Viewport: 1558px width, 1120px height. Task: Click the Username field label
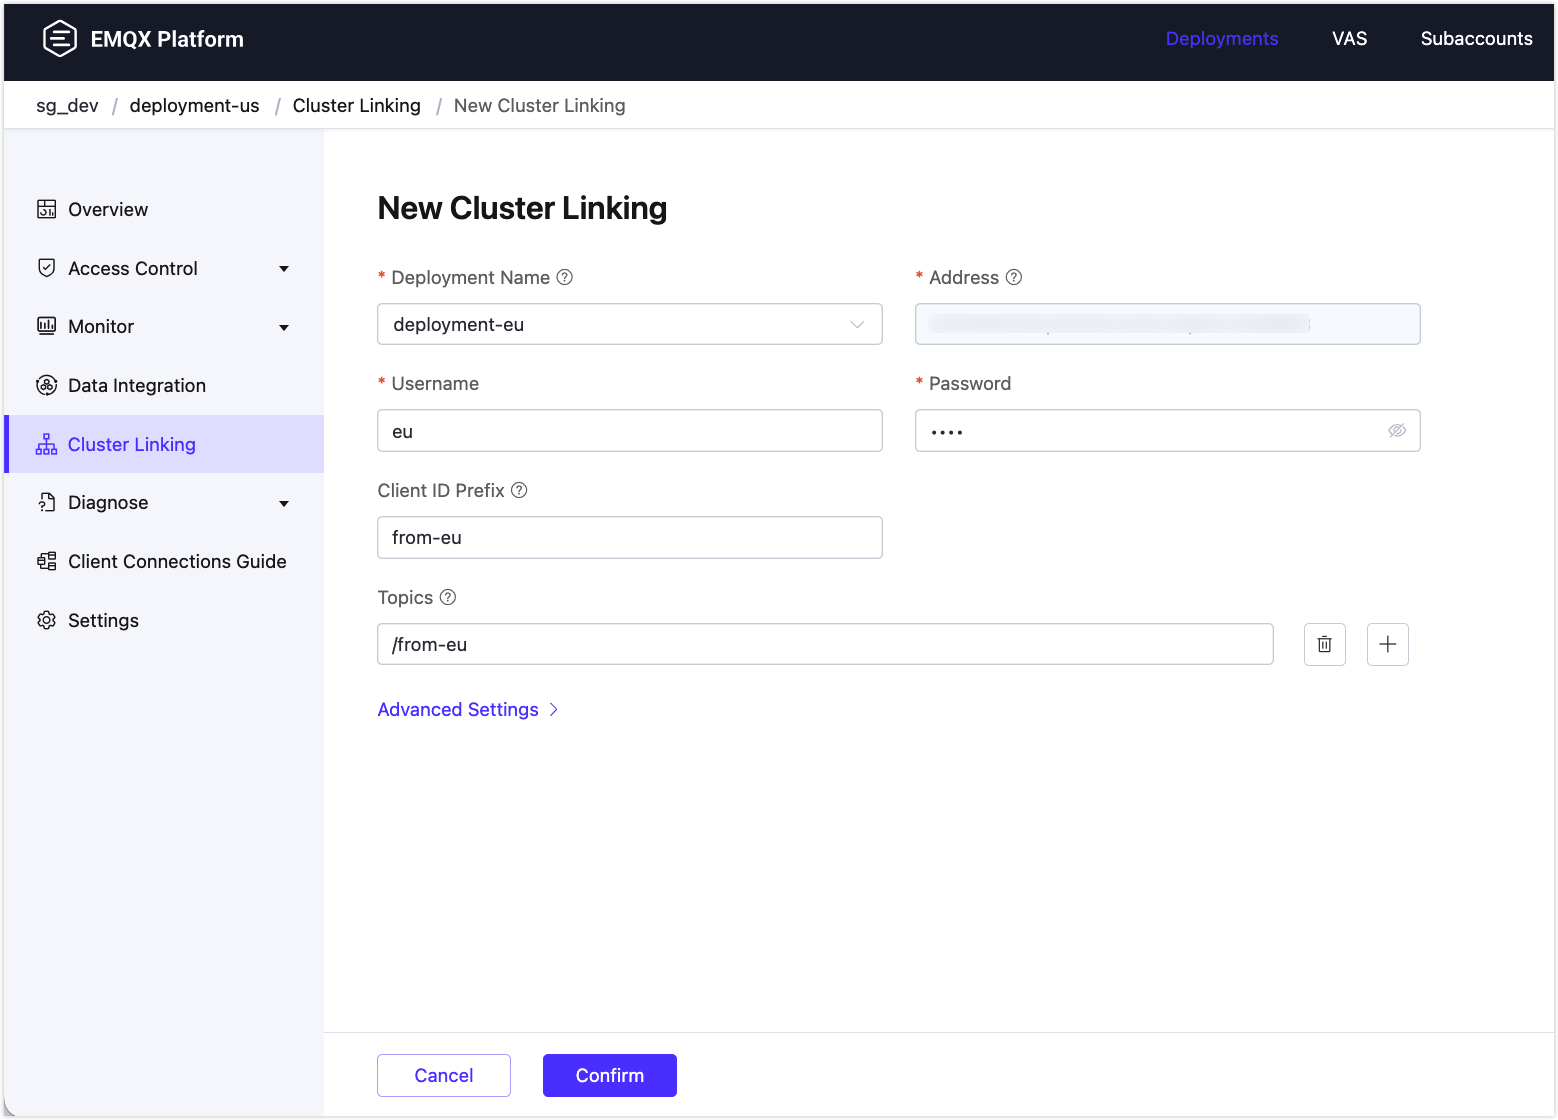click(435, 384)
